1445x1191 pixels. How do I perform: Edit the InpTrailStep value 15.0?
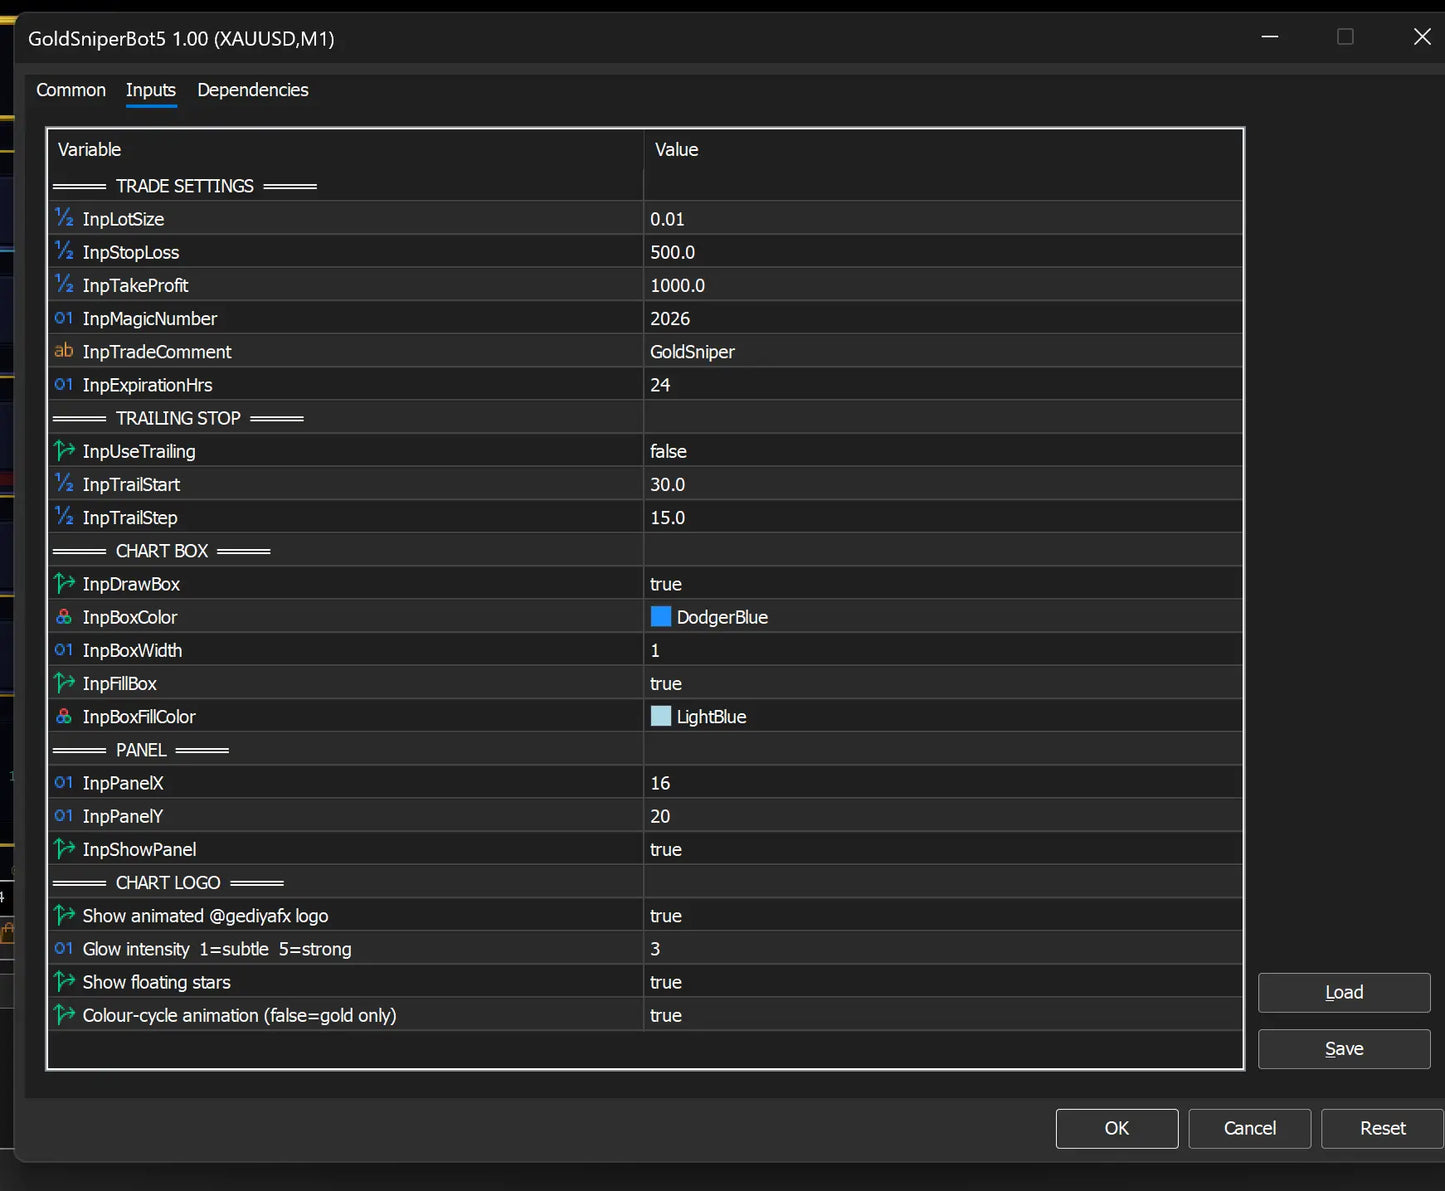943,517
